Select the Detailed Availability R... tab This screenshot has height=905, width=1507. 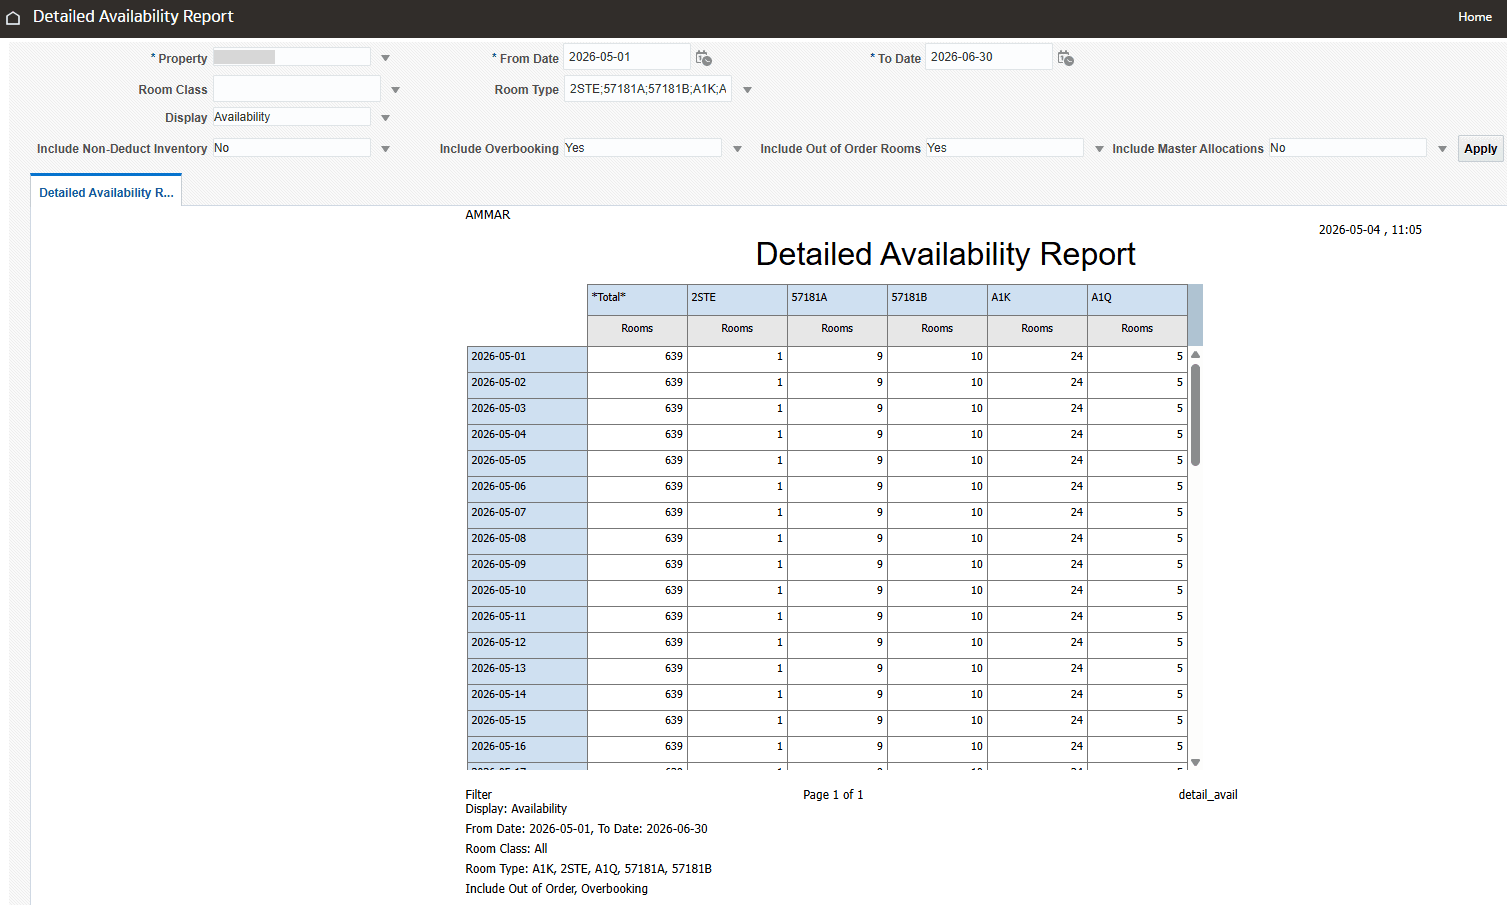106,192
